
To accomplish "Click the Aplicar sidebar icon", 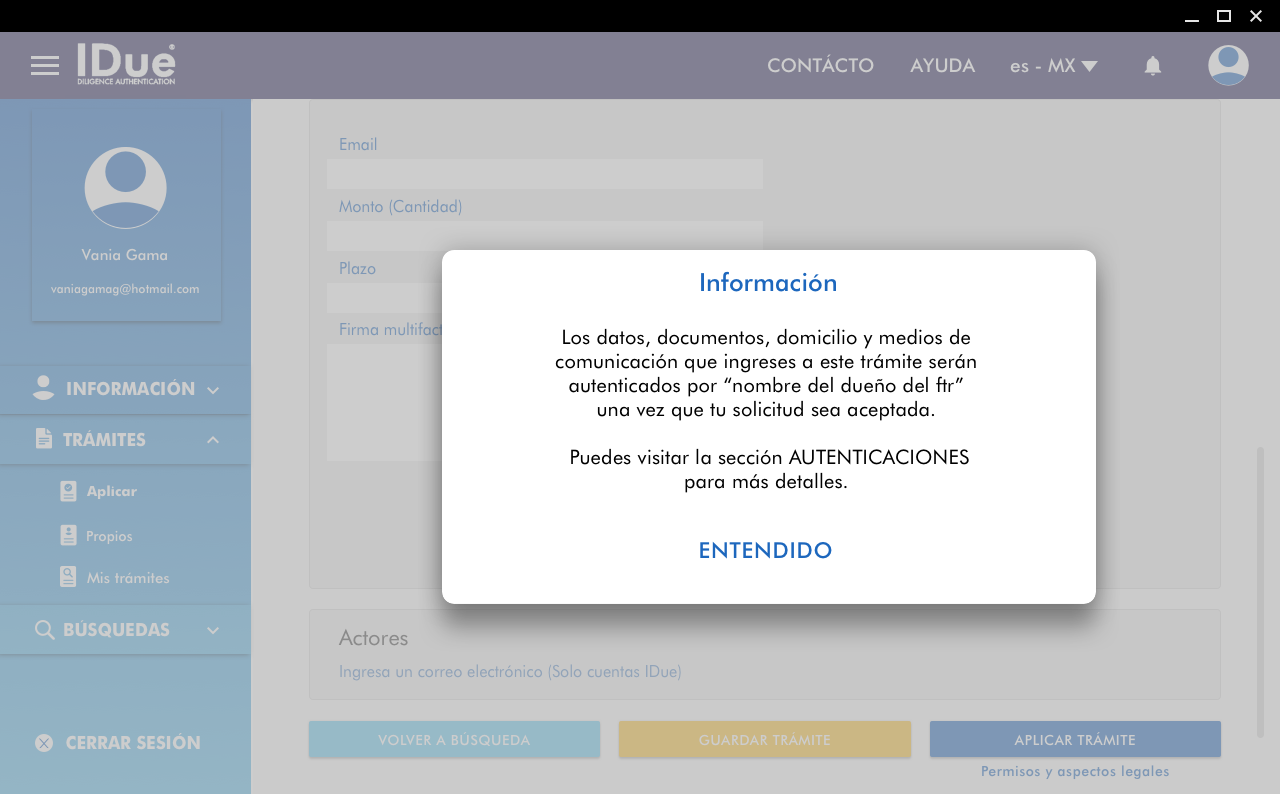I will coord(68,491).
